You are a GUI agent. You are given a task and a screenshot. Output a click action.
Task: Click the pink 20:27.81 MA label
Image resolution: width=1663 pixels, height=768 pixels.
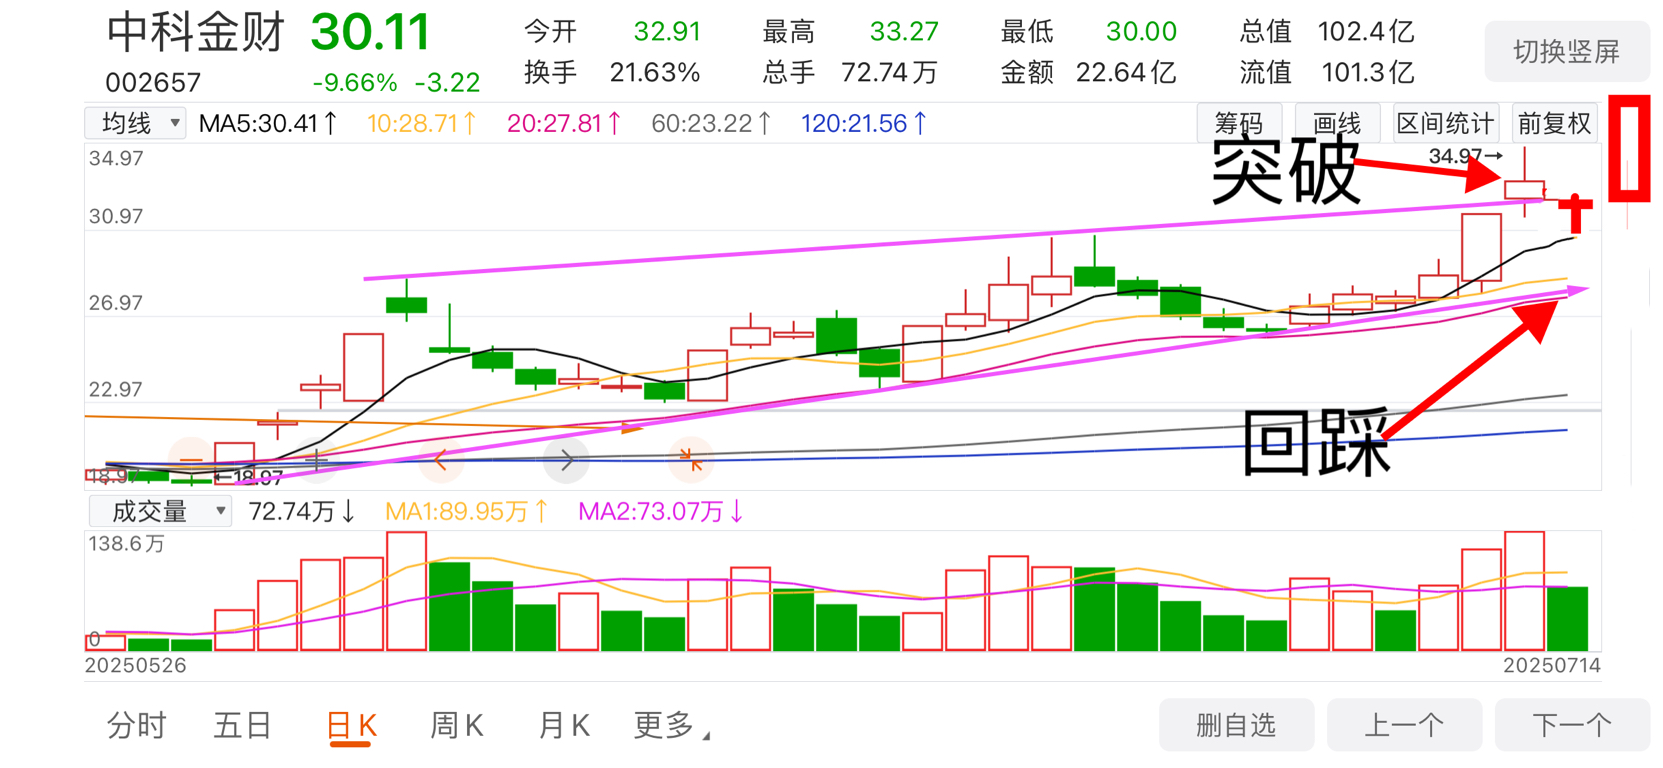click(x=564, y=123)
